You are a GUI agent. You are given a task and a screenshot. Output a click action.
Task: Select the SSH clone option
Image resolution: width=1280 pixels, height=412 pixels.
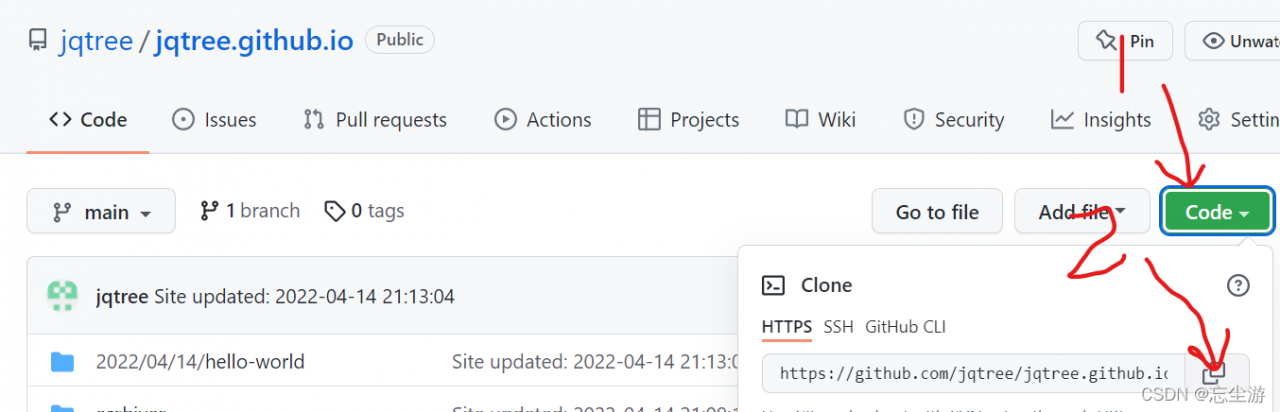coord(839,327)
